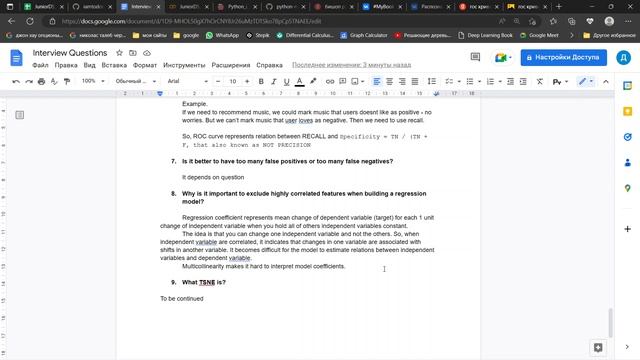Toggle italic formatting
This screenshot has width=640, height=360.
pyautogui.click(x=273, y=82)
